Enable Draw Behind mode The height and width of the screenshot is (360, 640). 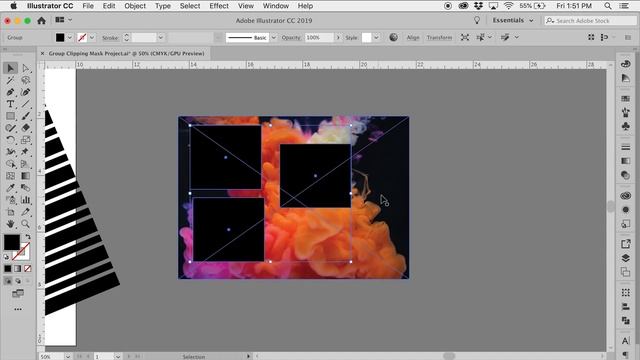tap(18, 281)
